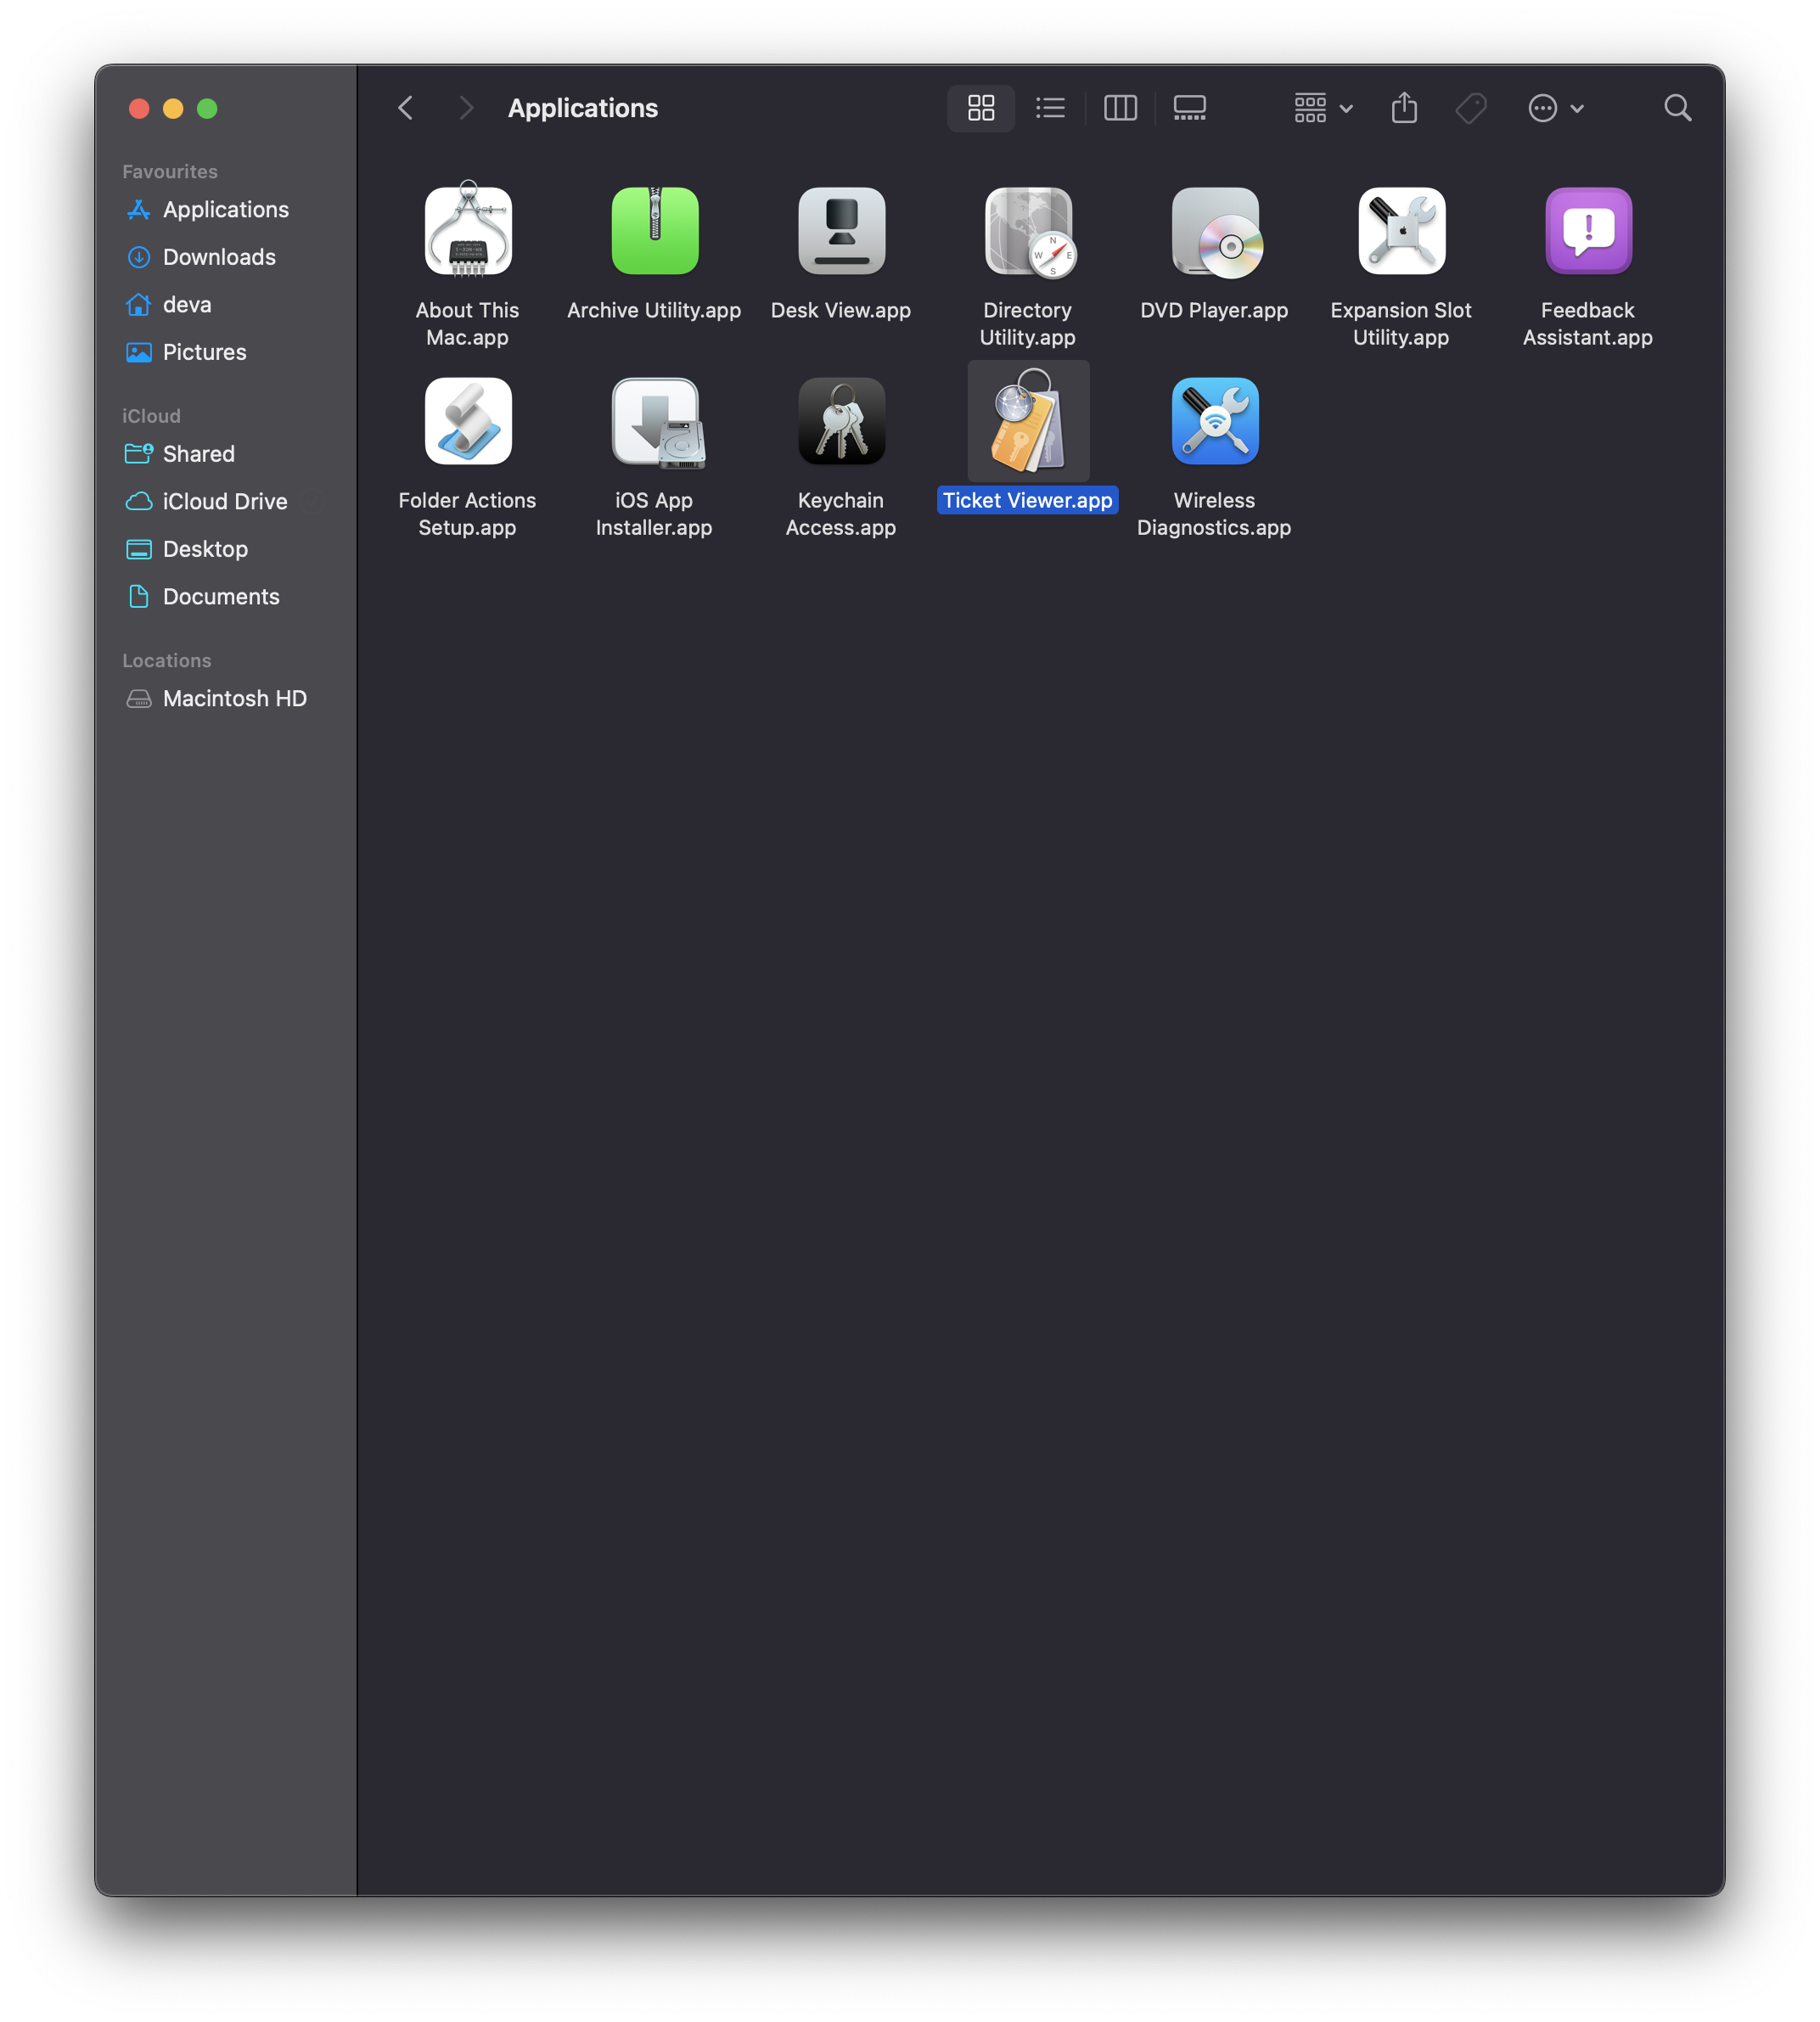Open the Group By dropdown
Viewport: 1820px width, 2022px height.
(x=1323, y=108)
